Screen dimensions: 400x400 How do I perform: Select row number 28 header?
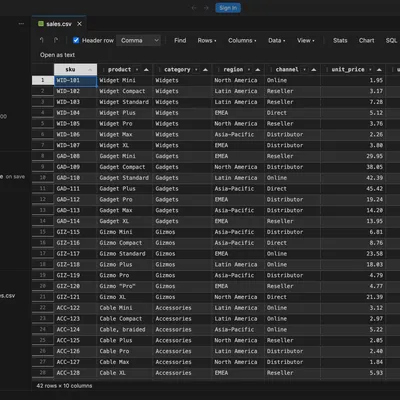(x=43, y=373)
